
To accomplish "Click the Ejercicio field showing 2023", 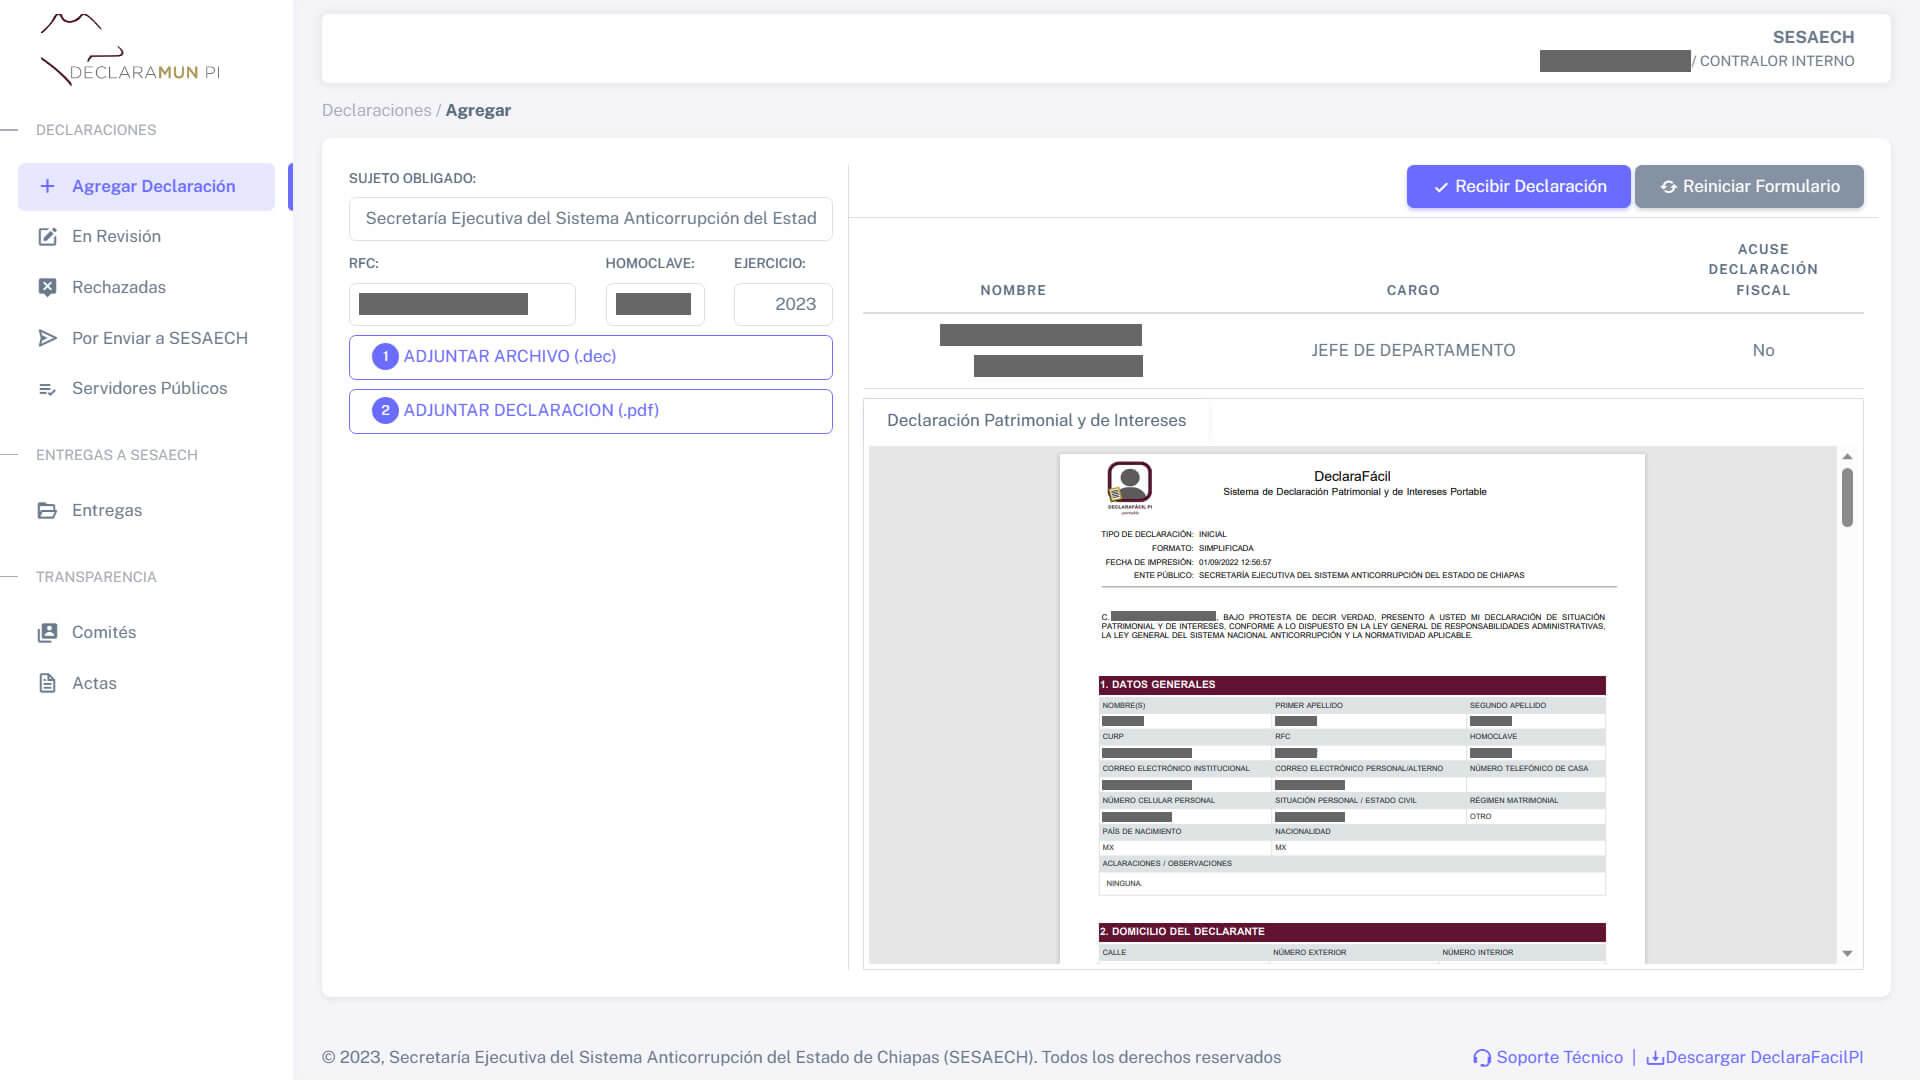I will click(x=783, y=304).
